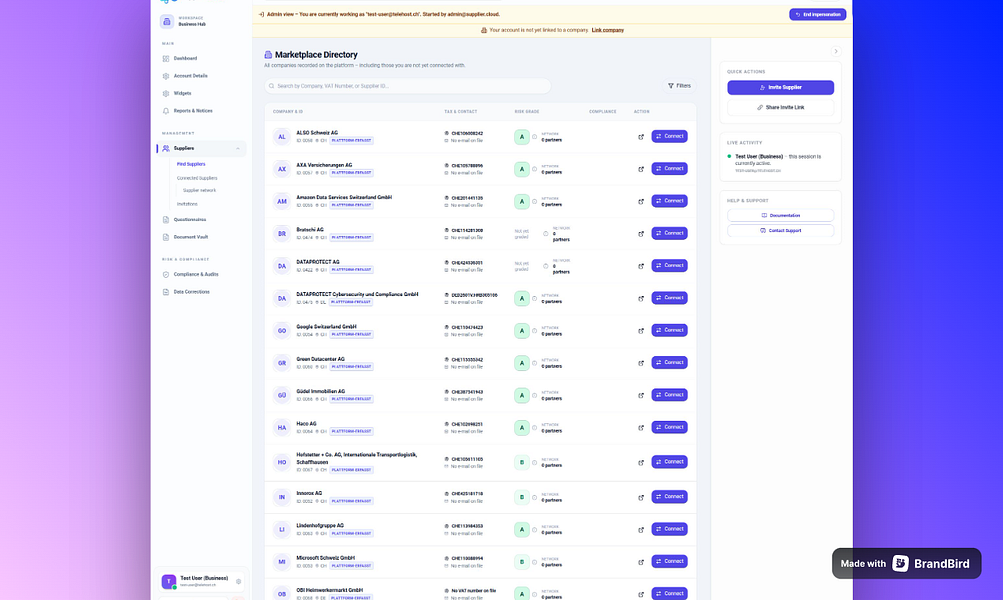Connect with Lindenhofgruppe AG
Screen dimensions: 1003x600
pos(669,529)
